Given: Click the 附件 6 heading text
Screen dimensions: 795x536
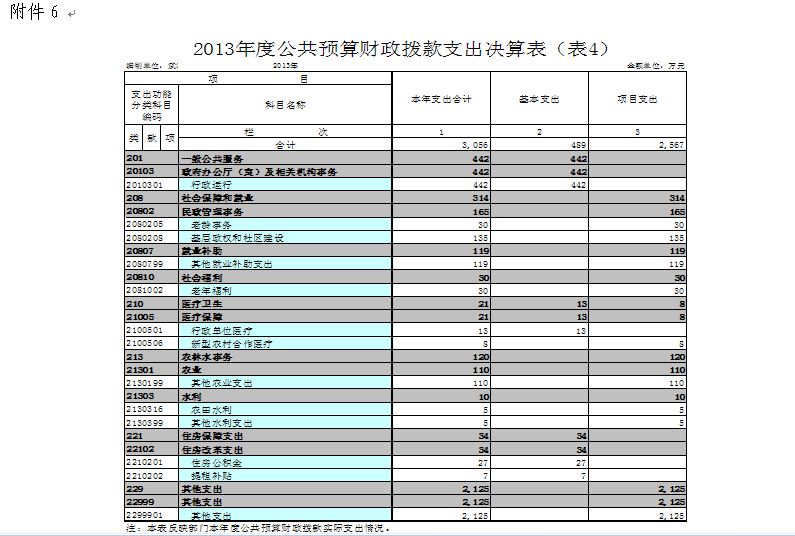Looking at the screenshot, I should 33,13.
